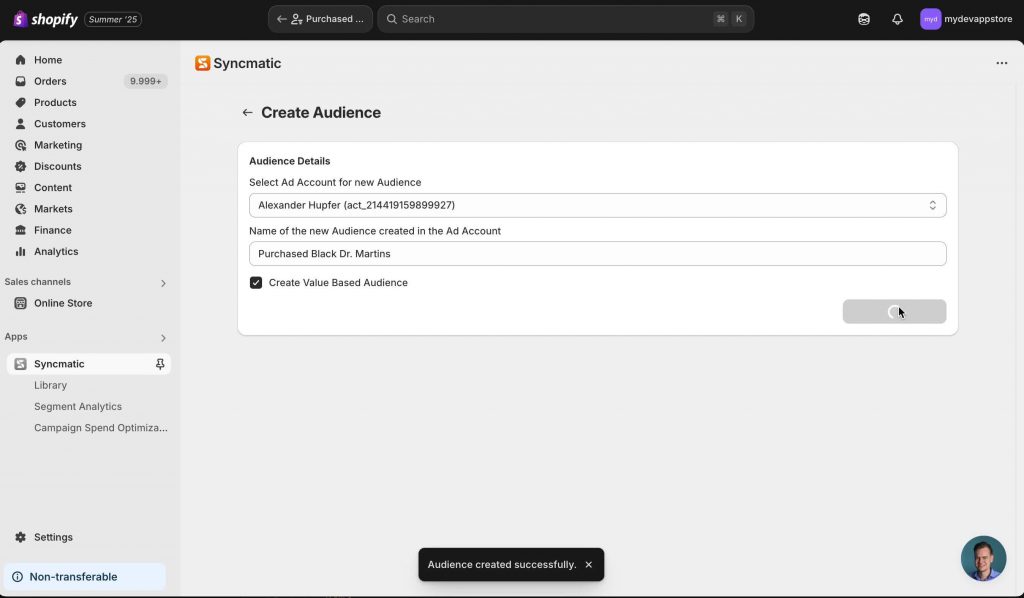1024x598 pixels.
Task: Dismiss the Audience created toast
Action: 588,565
